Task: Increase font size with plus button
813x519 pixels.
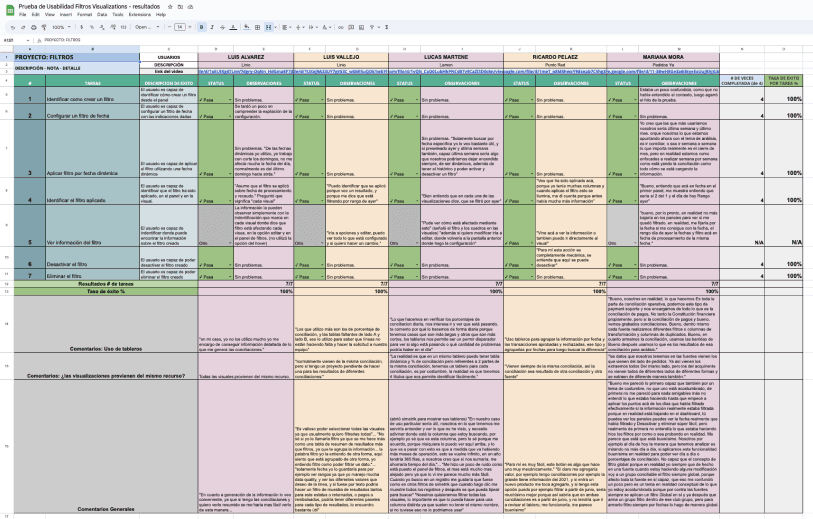Action: coord(190,27)
